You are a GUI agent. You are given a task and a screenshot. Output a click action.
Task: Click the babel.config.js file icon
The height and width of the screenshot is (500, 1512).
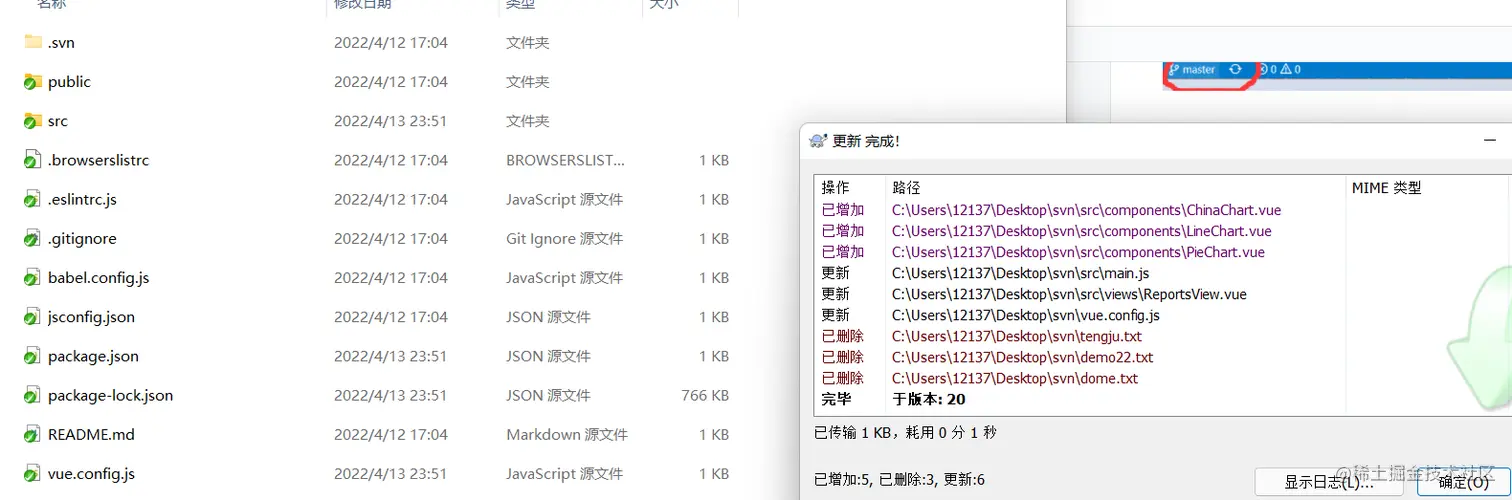click(x=33, y=277)
